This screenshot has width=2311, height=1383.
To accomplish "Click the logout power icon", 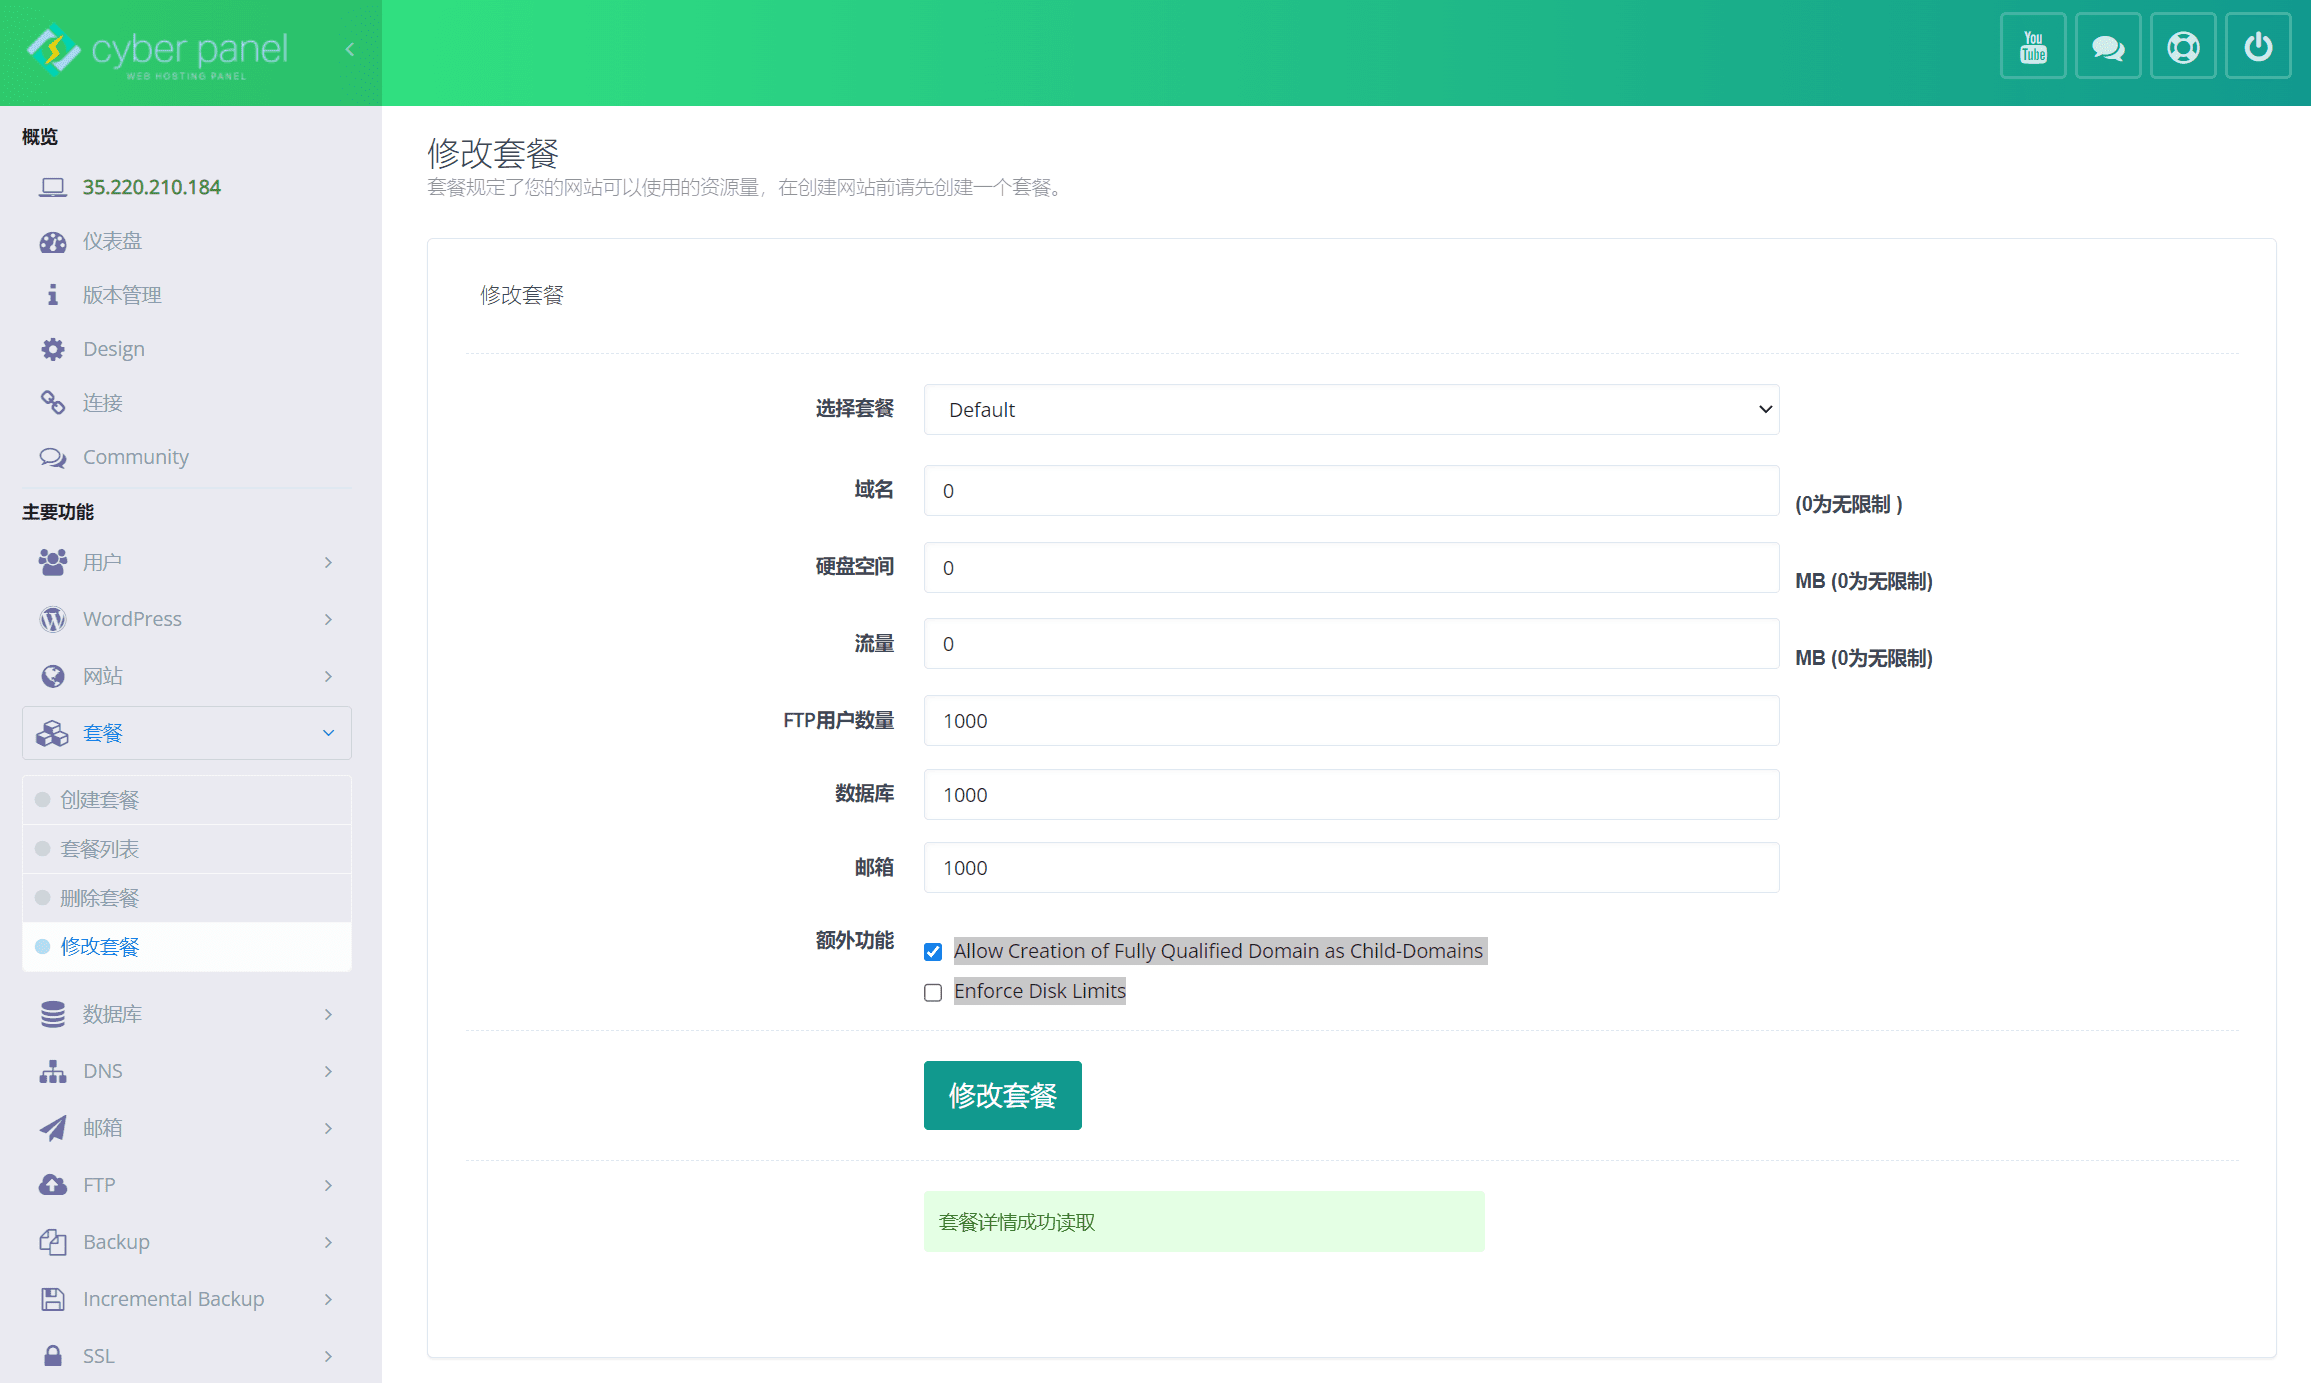I will click(2258, 46).
